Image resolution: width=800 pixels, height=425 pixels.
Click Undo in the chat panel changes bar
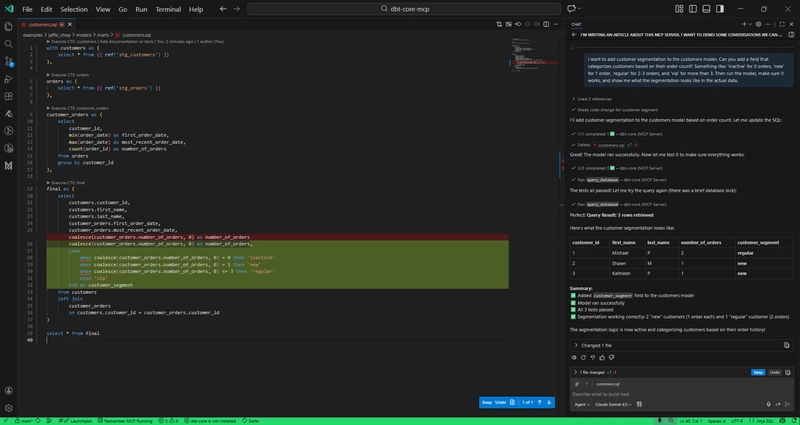[x=774, y=372]
